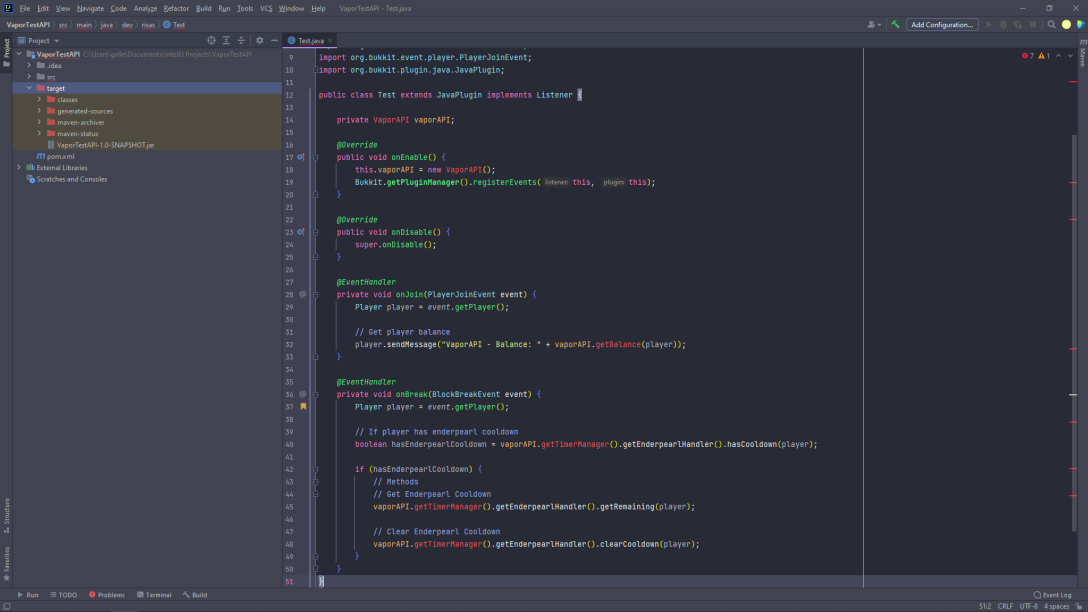This screenshot has height=612, width=1088.
Task: Select the Test.java editor tab
Action: 310,41
